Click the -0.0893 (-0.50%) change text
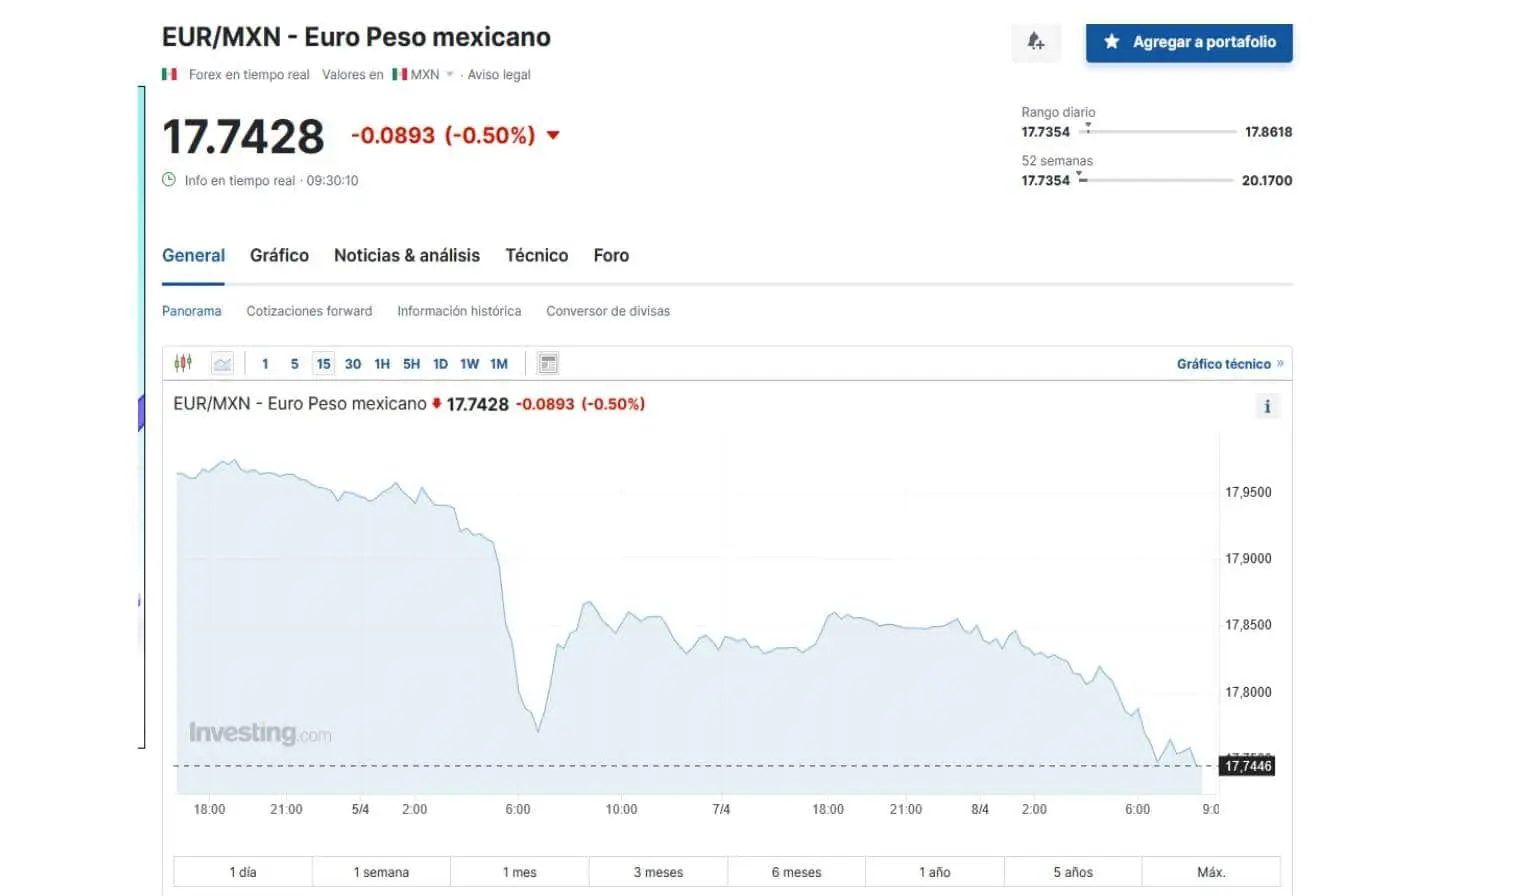Image resolution: width=1537 pixels, height=896 pixels. pyautogui.click(x=443, y=135)
